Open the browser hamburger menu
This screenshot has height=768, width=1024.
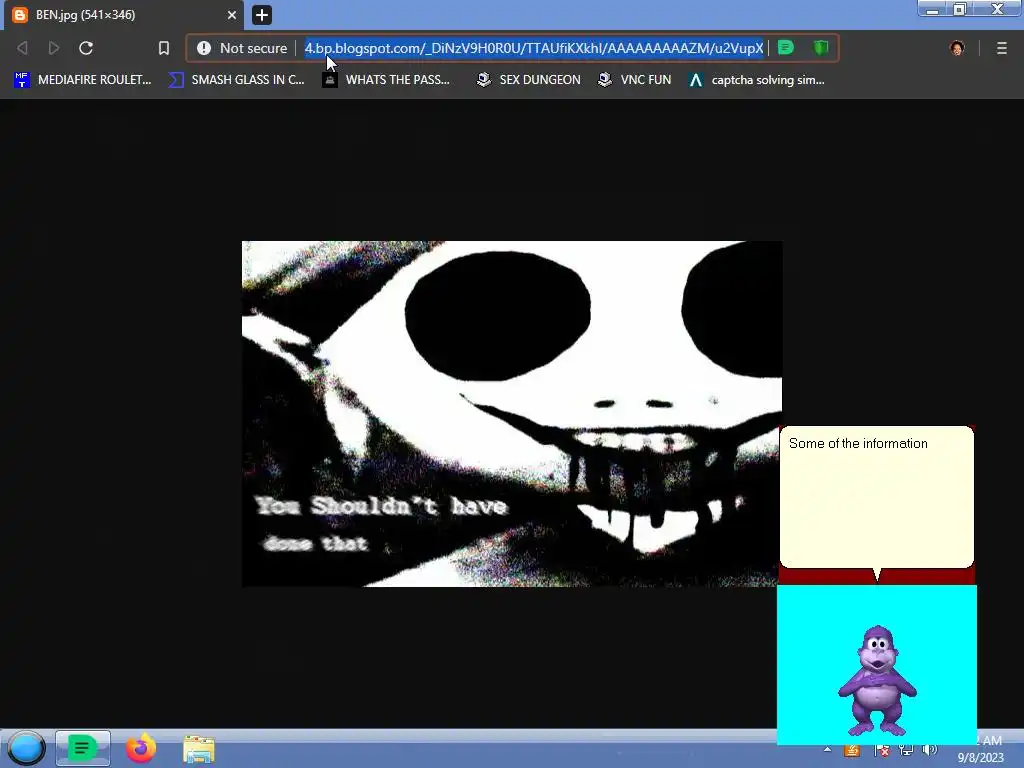pyautogui.click(x=1002, y=48)
